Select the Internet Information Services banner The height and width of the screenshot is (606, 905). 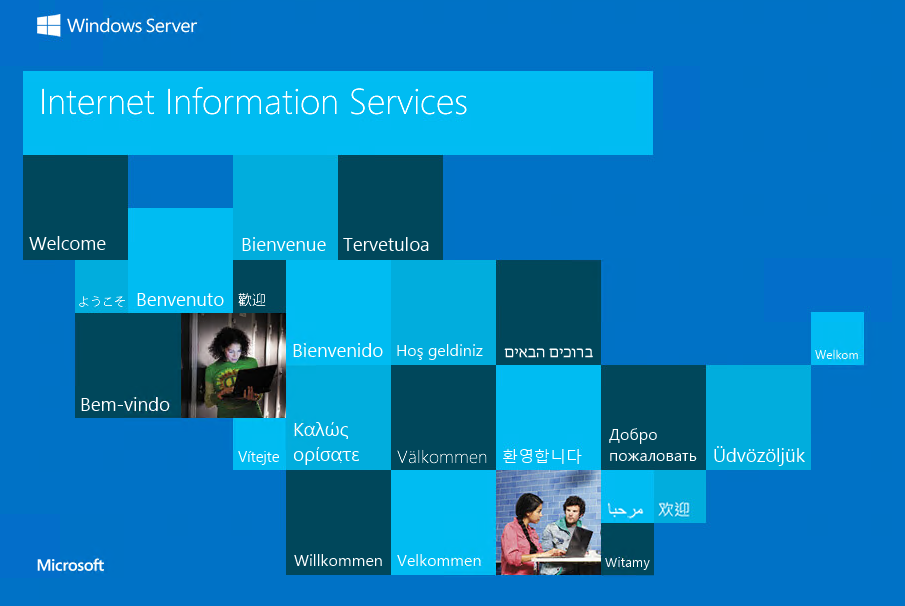coord(337,112)
